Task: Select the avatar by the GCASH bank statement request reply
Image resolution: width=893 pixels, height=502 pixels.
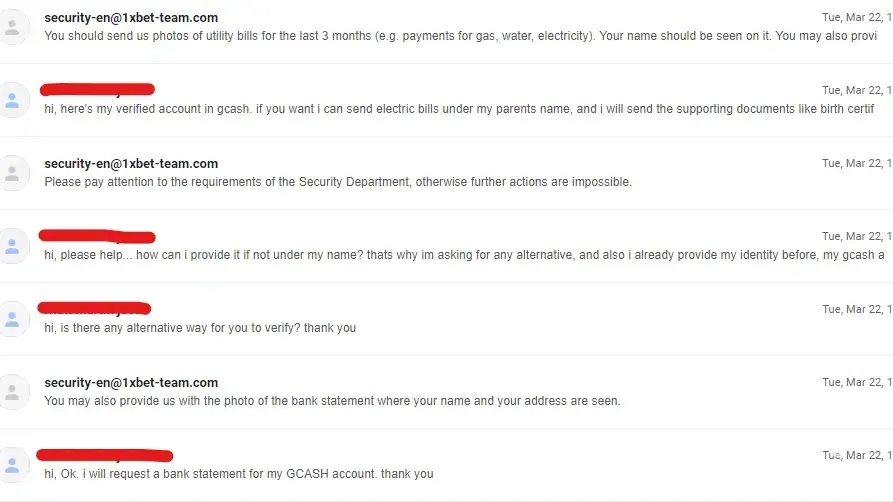Action: pyautogui.click(x=12, y=465)
